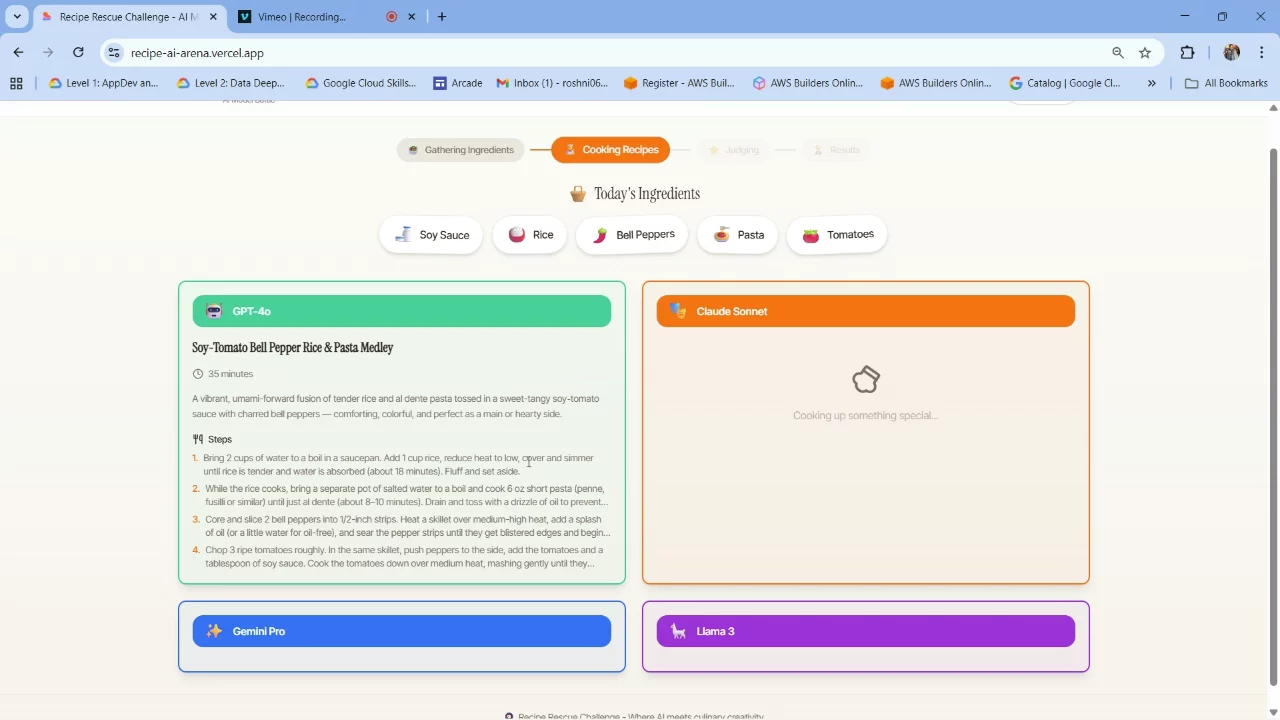
Task: Select the Recipe Rescue Challenge tab
Action: point(130,17)
